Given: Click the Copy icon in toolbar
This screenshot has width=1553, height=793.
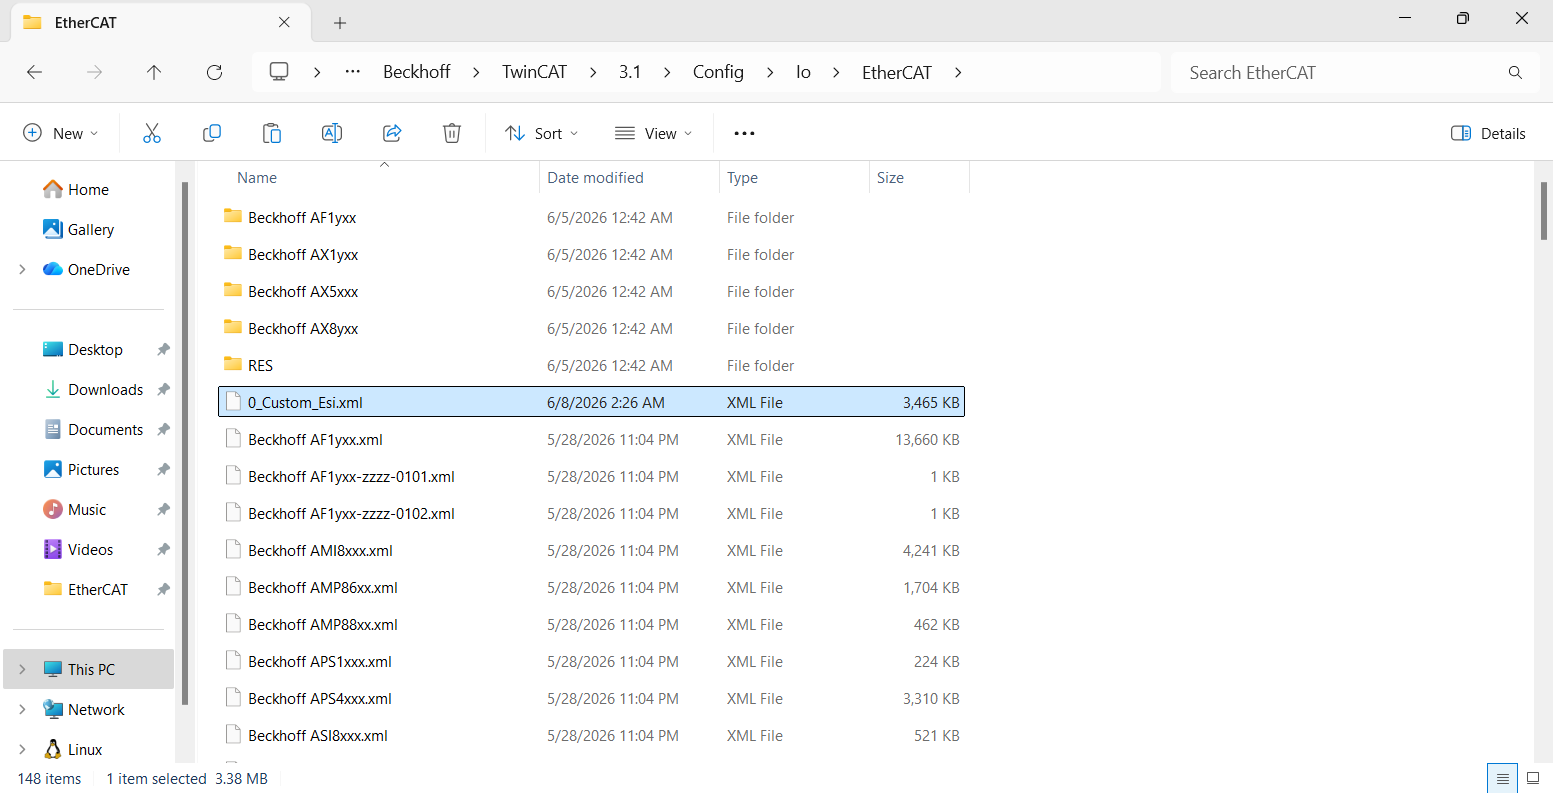Looking at the screenshot, I should point(212,133).
